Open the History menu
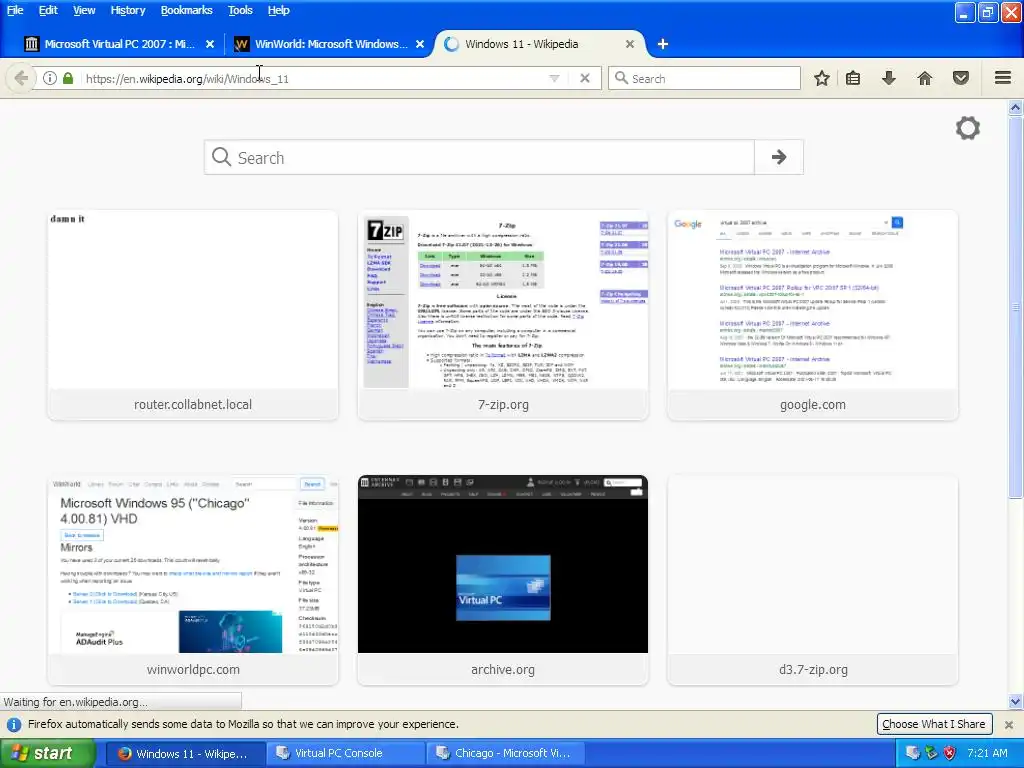 [x=127, y=10]
